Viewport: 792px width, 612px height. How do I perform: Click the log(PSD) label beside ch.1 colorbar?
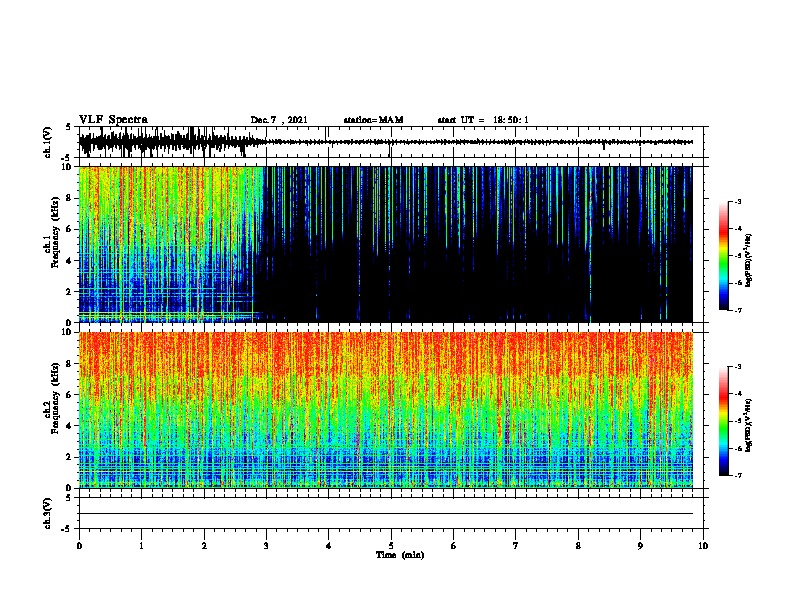748,260
